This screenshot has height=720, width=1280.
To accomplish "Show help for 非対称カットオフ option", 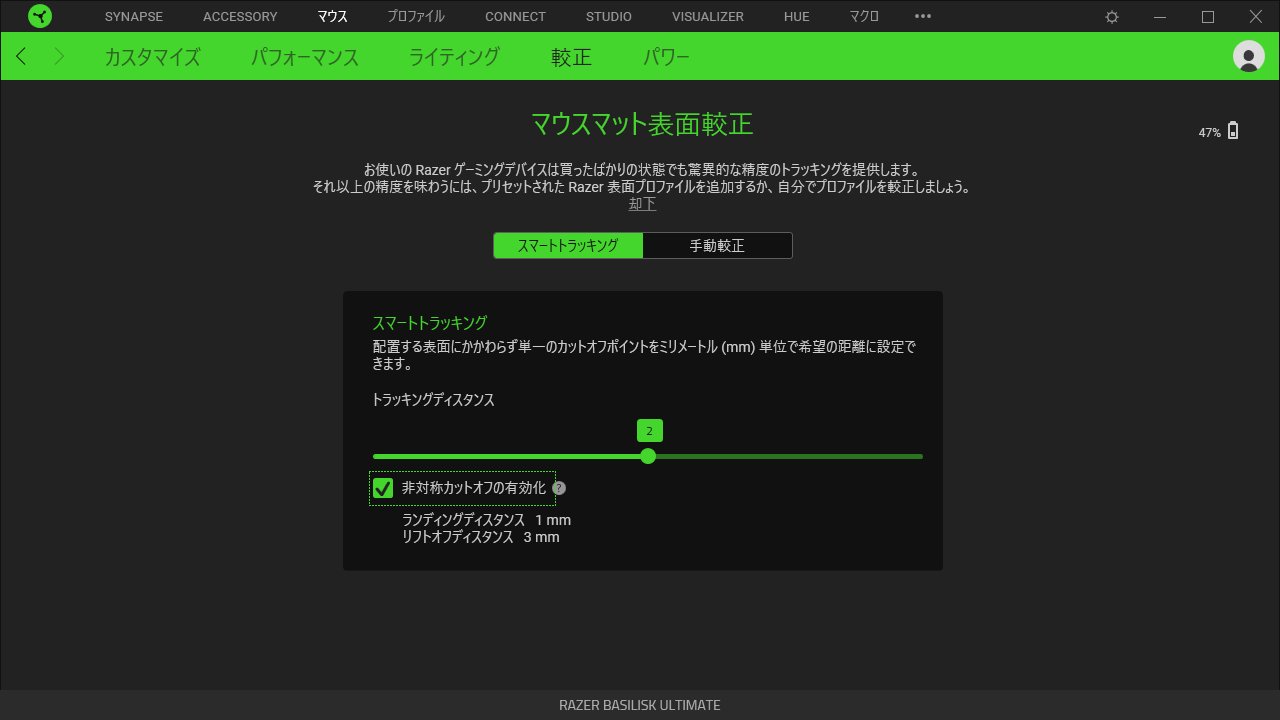I will pos(559,488).
